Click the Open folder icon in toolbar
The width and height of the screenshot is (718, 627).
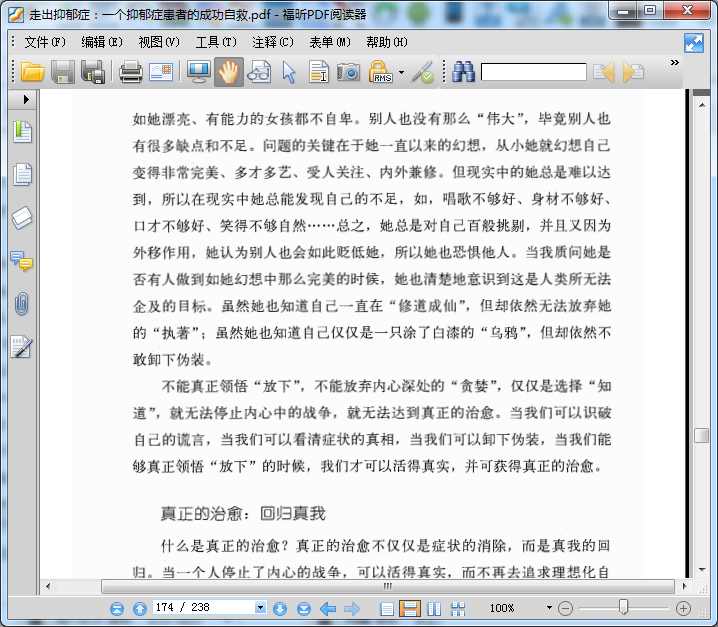pos(33,72)
